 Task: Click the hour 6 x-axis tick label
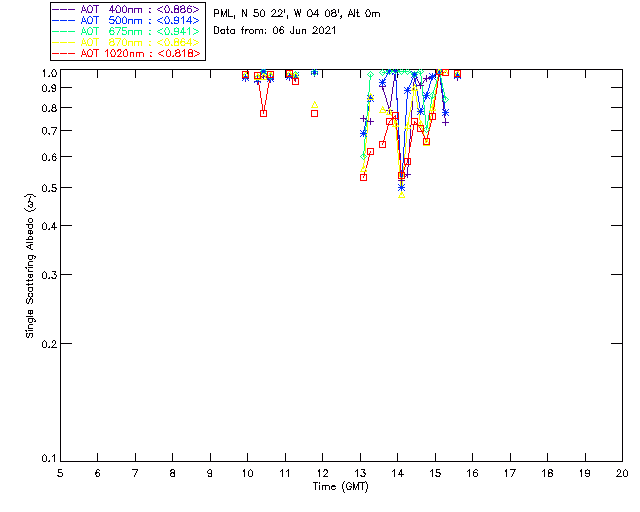click(x=98, y=473)
